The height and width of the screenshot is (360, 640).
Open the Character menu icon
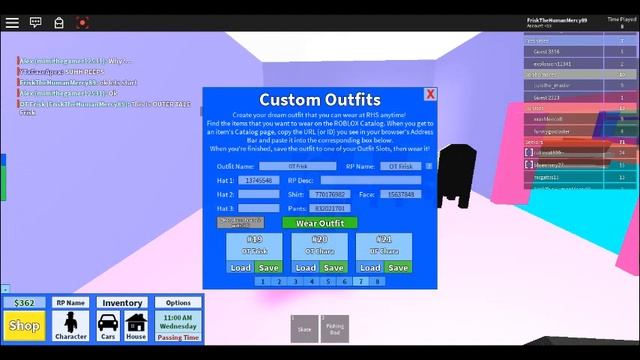(x=71, y=326)
